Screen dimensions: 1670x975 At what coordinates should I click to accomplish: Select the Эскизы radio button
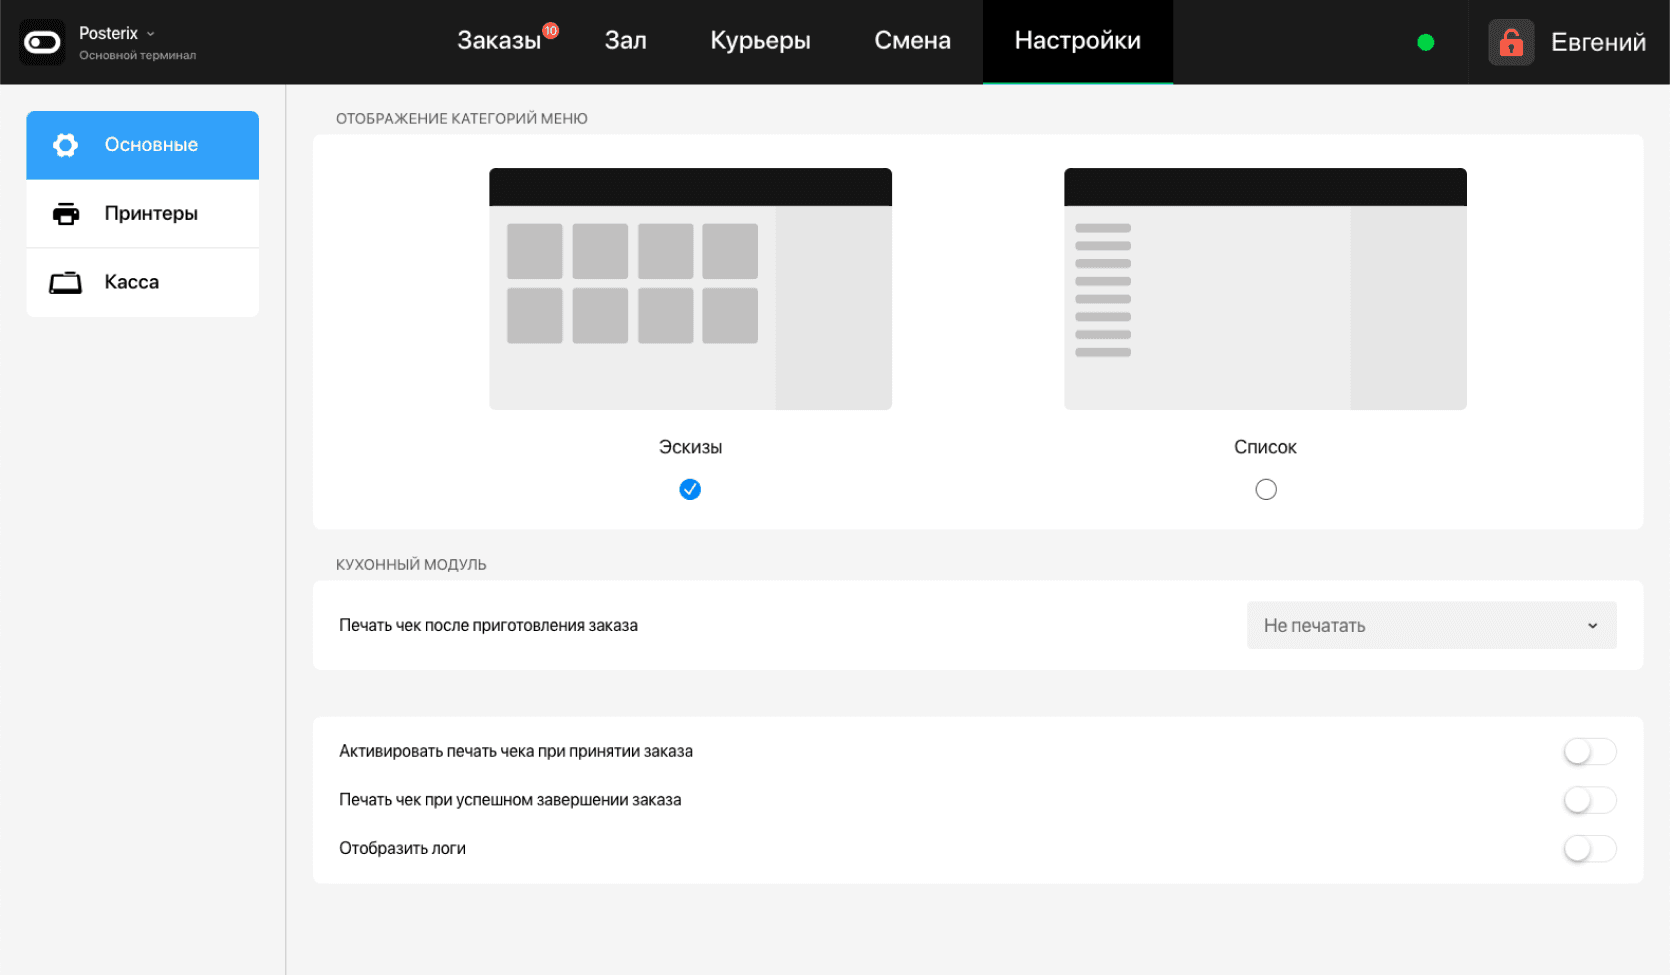coord(690,489)
